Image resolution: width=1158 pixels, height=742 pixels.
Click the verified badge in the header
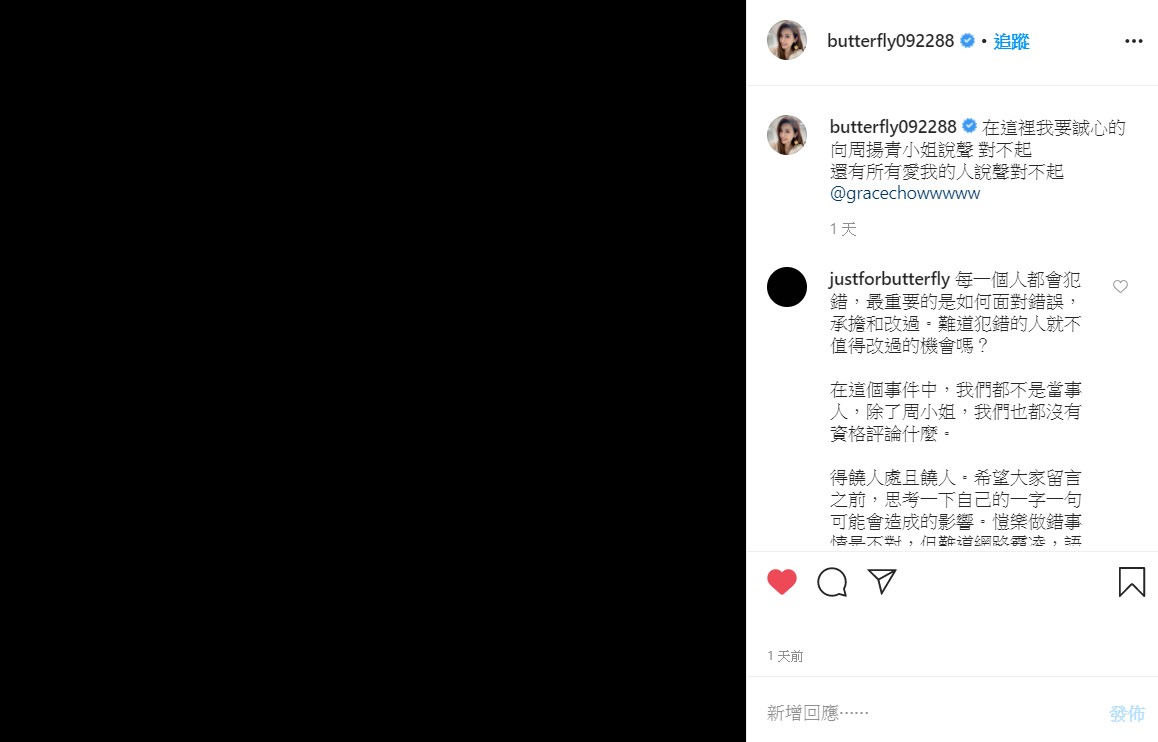coord(967,41)
